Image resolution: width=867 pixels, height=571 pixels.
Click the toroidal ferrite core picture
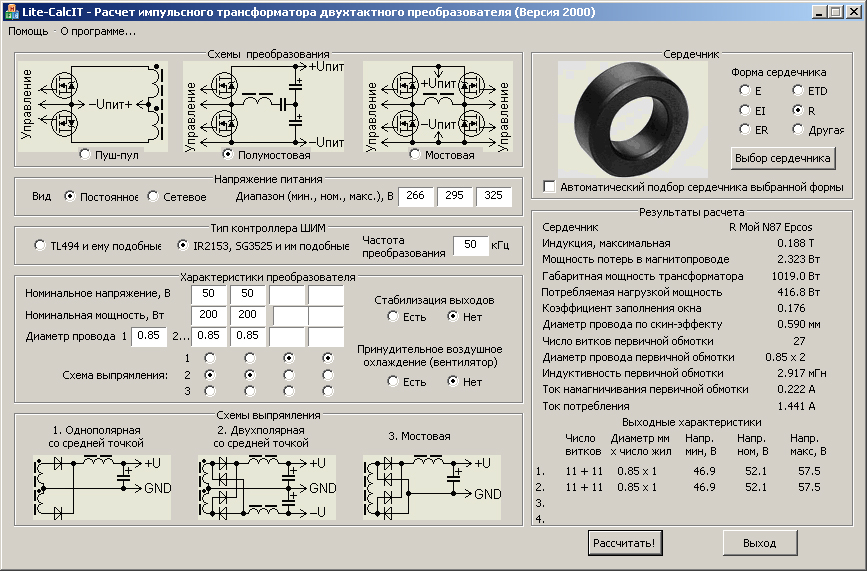pyautogui.click(x=633, y=119)
